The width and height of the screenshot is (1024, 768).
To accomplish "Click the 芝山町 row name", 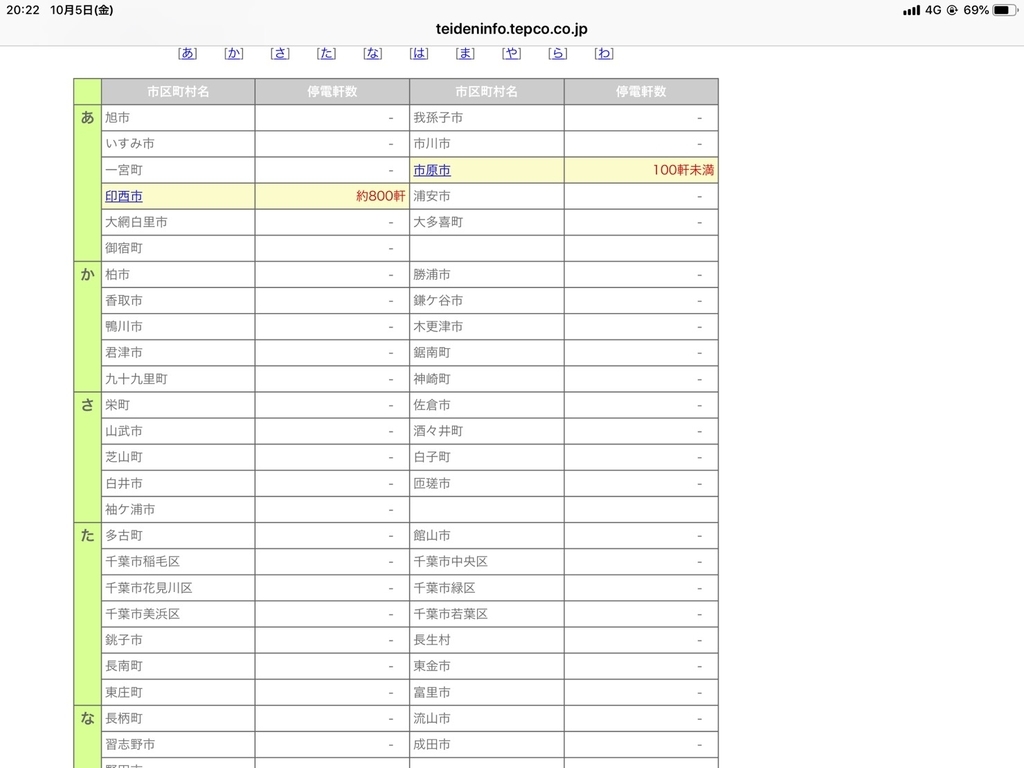I will [123, 457].
